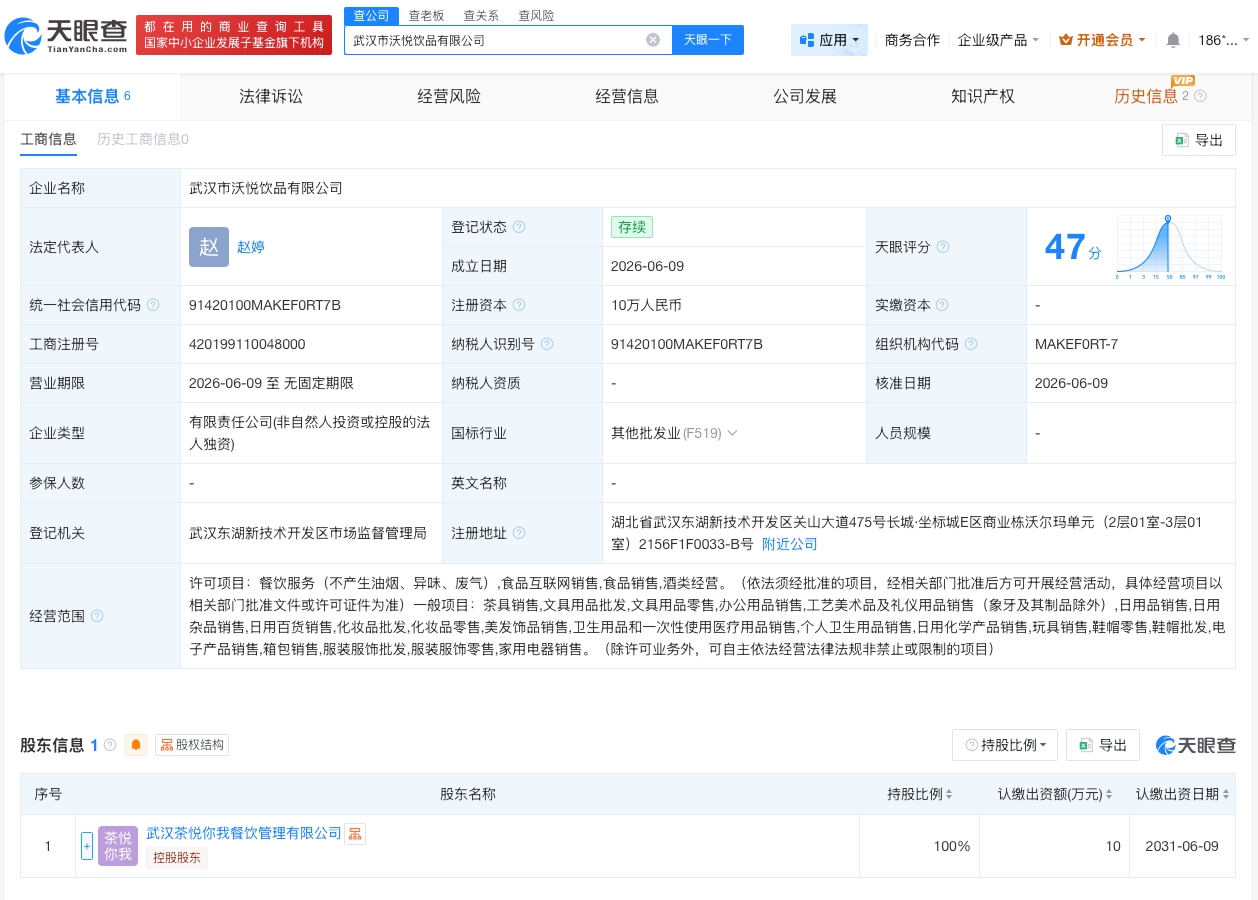
Task: Click the registration number 420199110048000
Action: pos(247,344)
